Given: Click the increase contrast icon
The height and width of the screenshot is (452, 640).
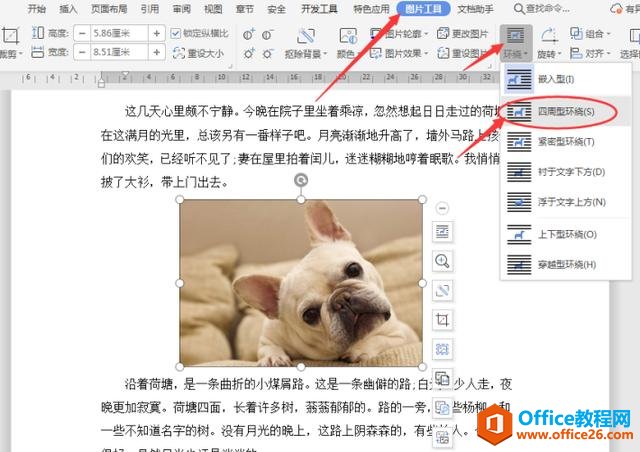Looking at the screenshot, I should coord(249,34).
